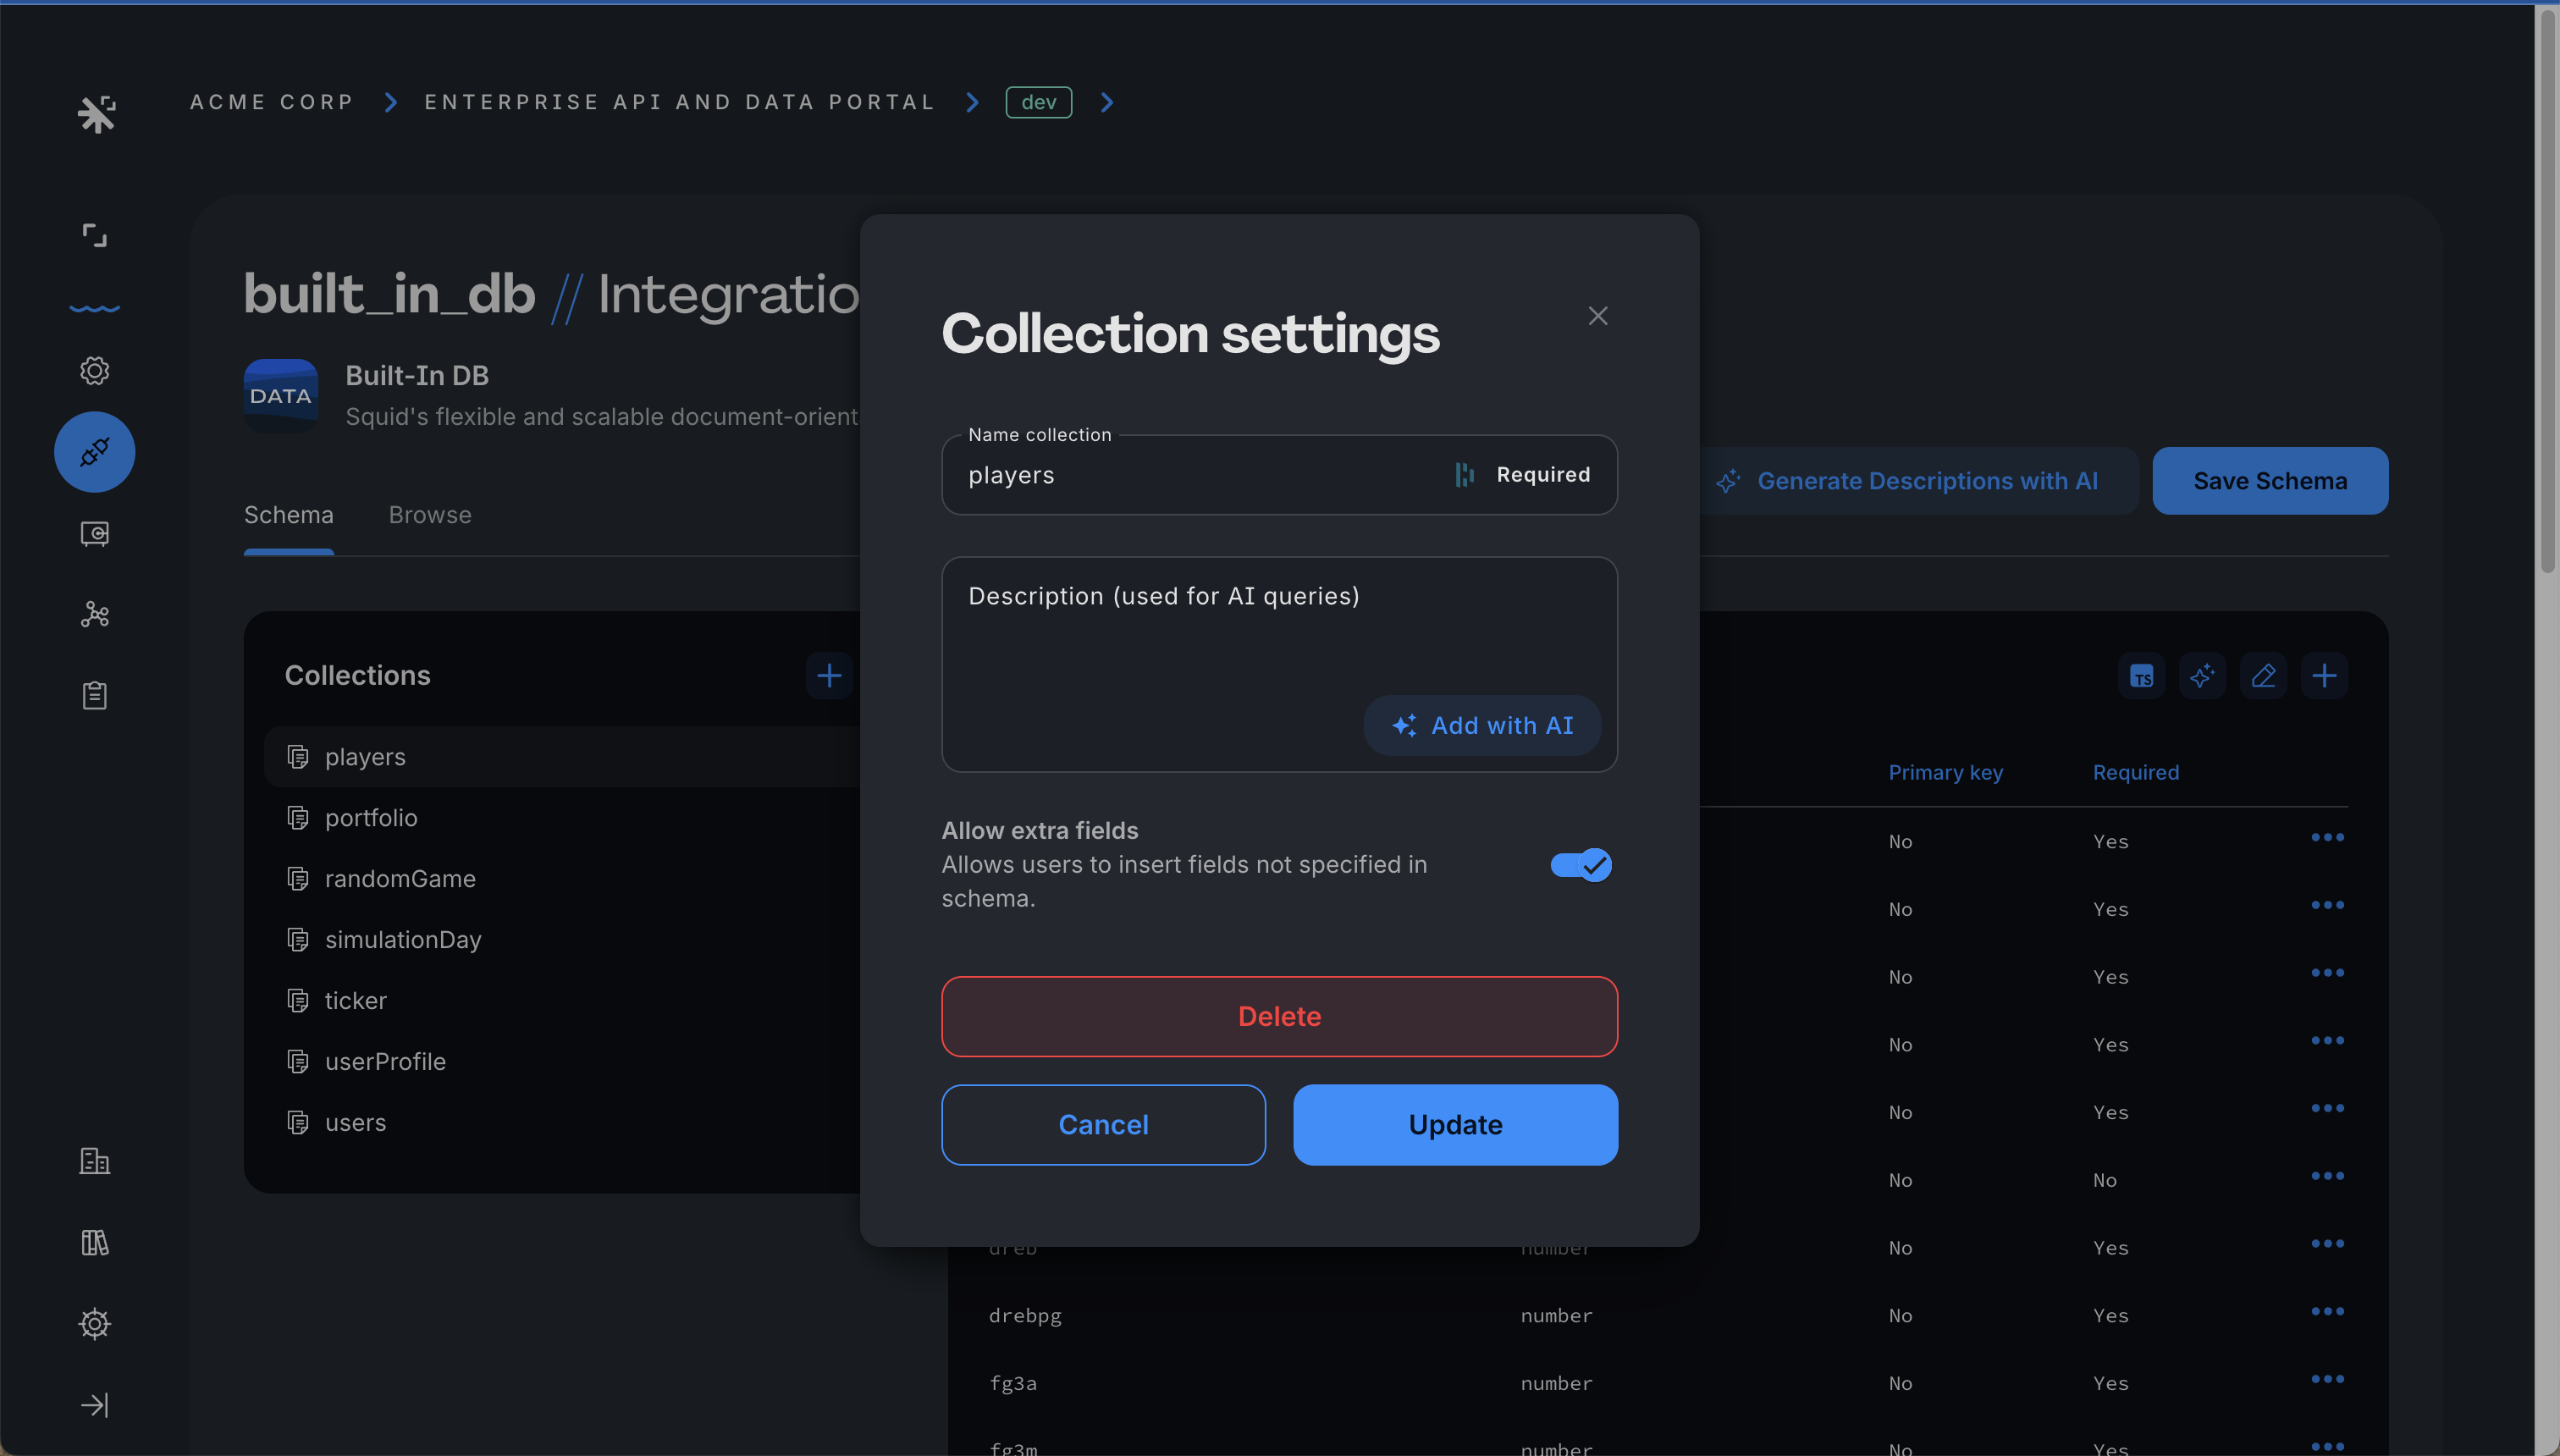Image resolution: width=2560 pixels, height=1456 pixels.
Task: Click the page vertical scrollbar
Action: point(2547,290)
